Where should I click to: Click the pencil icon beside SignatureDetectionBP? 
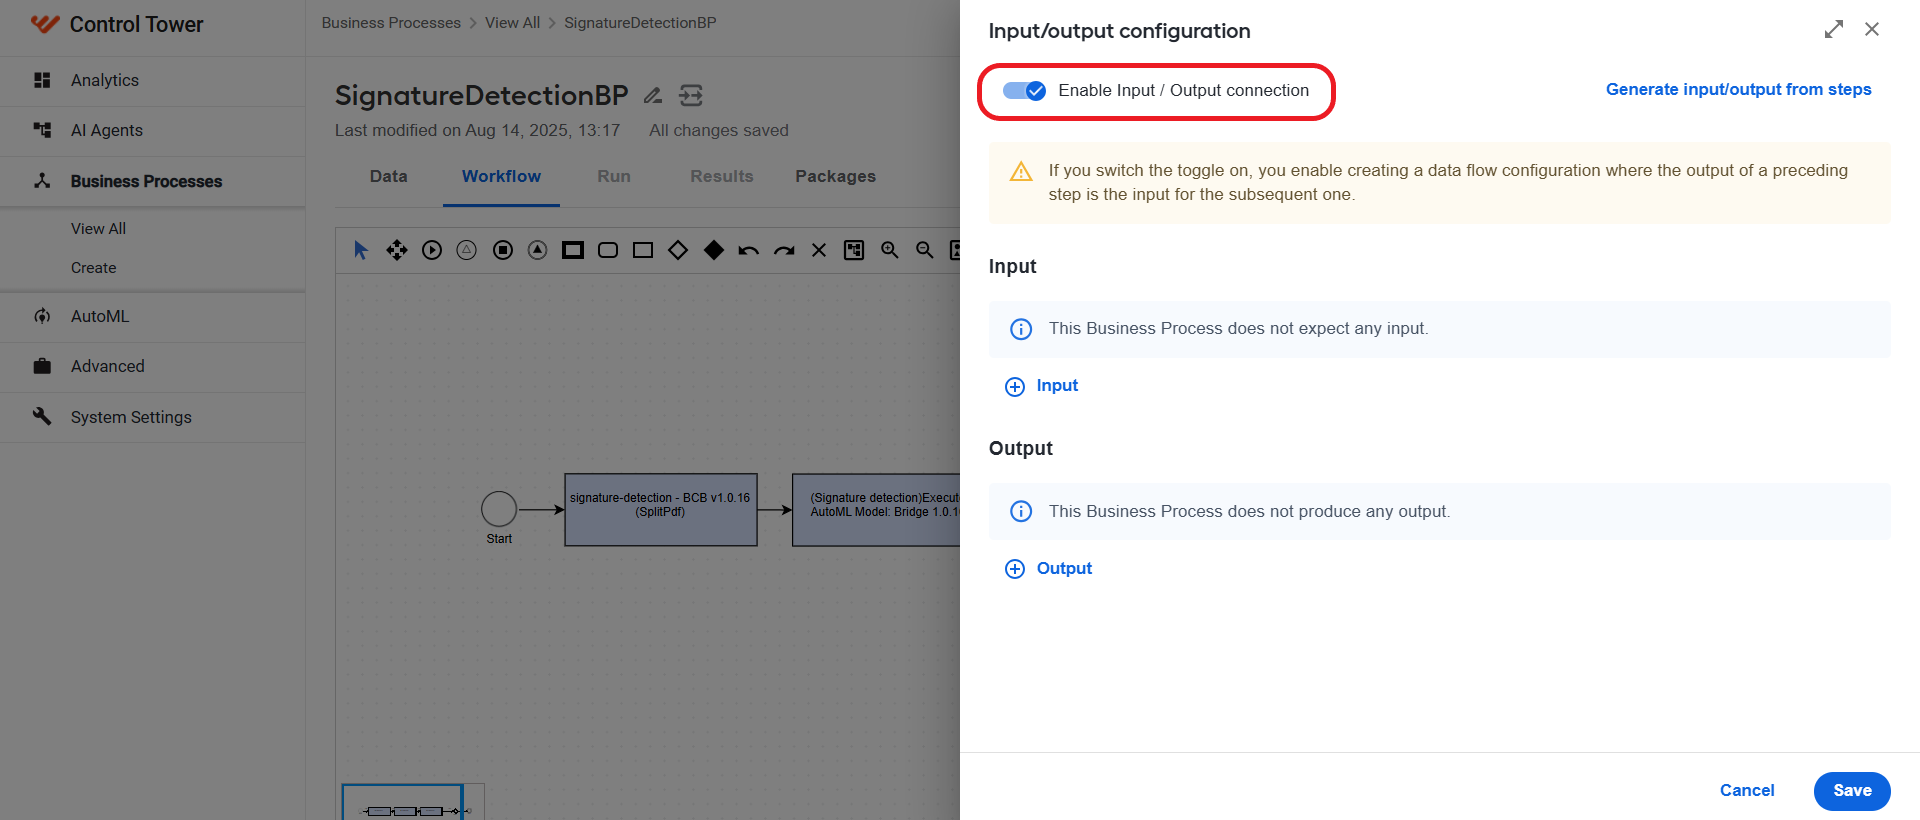[653, 95]
